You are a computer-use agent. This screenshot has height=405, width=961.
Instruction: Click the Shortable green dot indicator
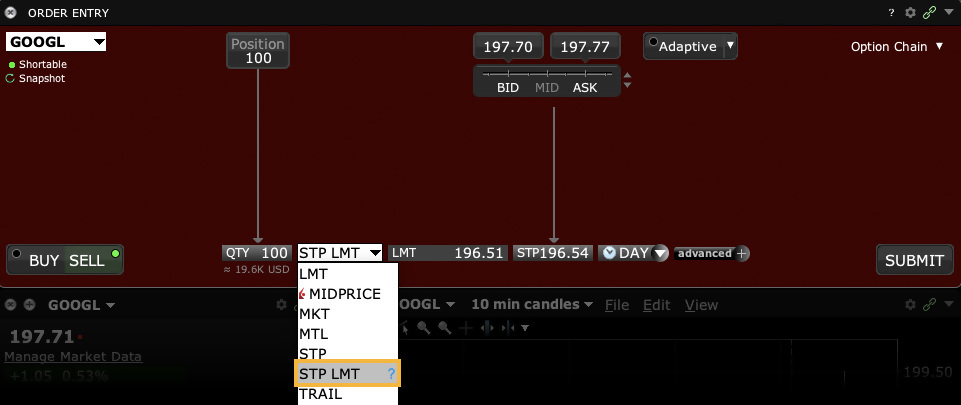pyautogui.click(x=12, y=65)
